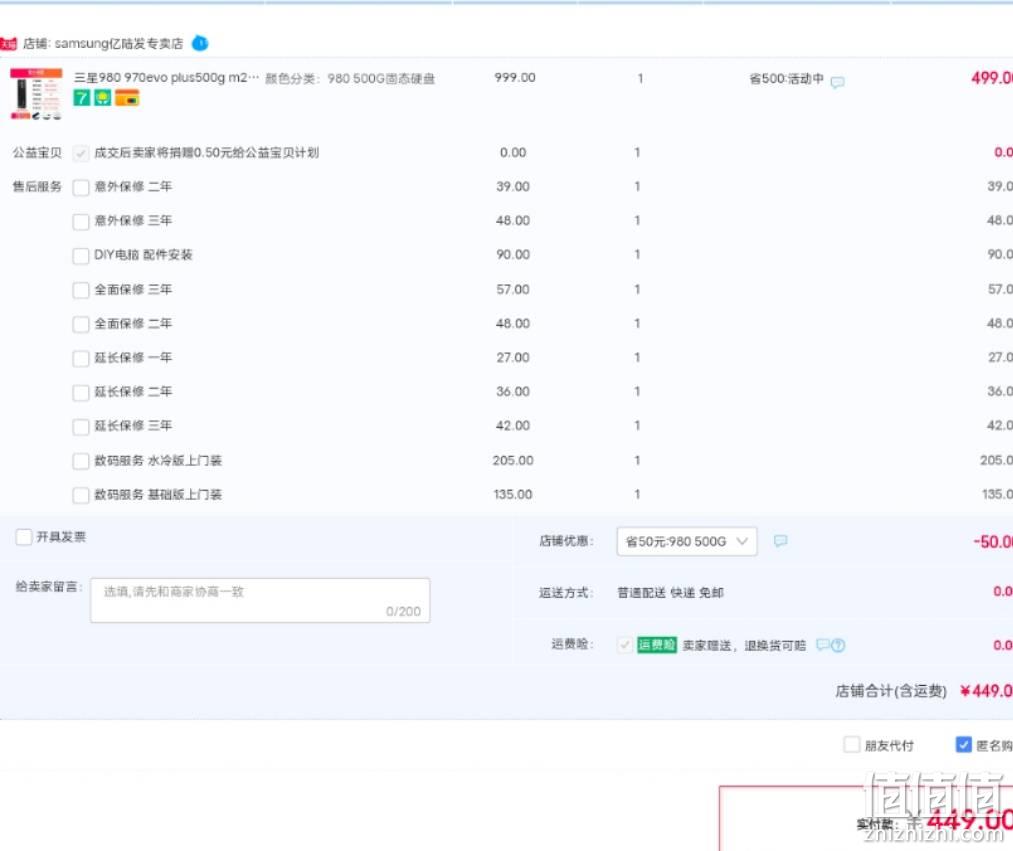The image size is (1013, 851).
Task: Select the DIY电脑 配件安装 checkbox
Action: pos(81,256)
